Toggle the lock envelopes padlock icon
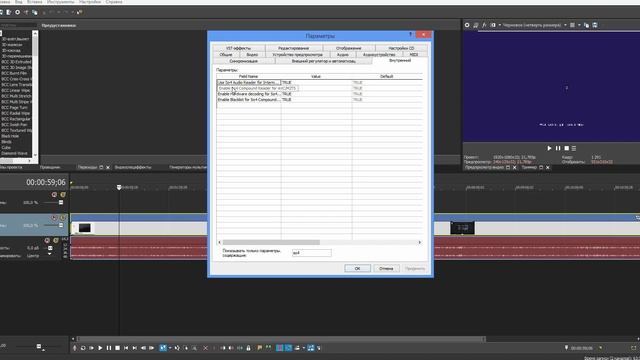The width and height of the screenshot is (640, 360). (248, 348)
